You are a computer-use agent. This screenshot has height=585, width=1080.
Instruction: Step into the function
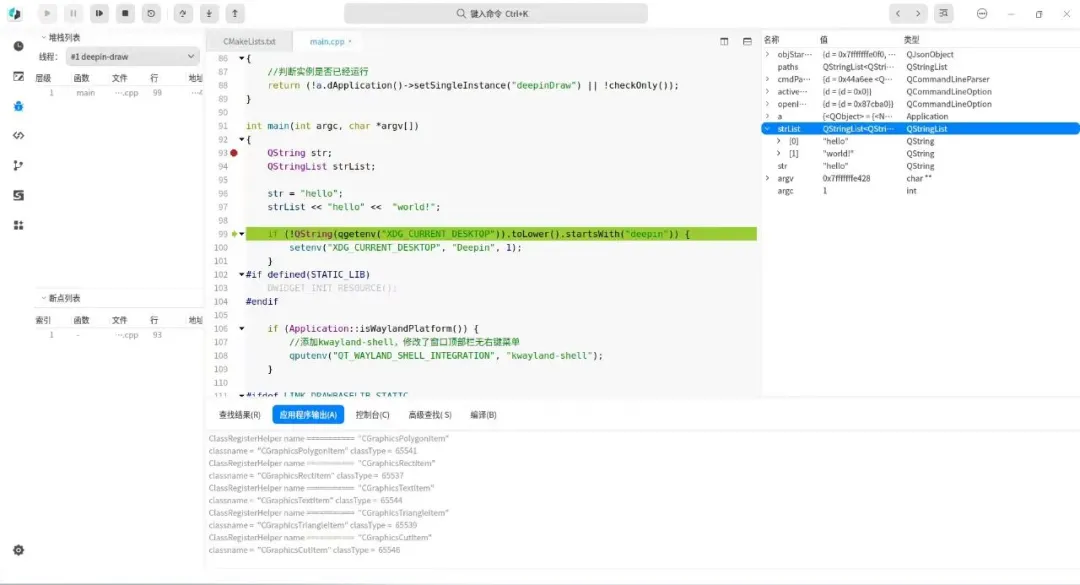point(209,13)
